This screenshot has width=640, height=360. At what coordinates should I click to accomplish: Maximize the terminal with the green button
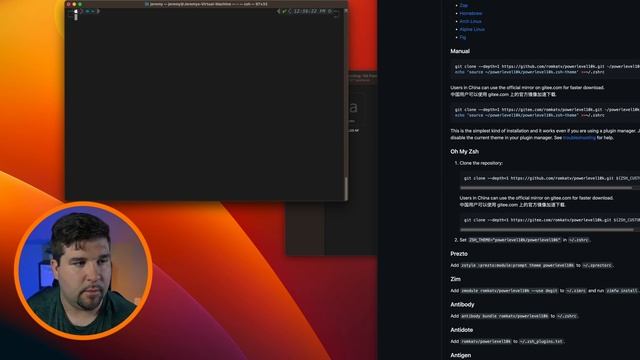(x=80, y=4)
